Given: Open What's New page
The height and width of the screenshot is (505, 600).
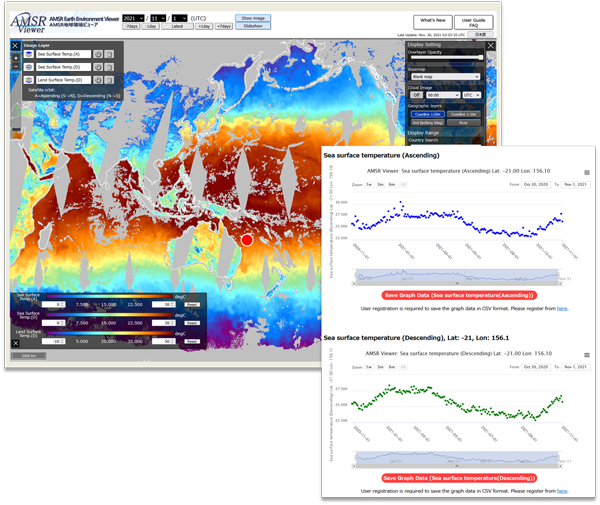Looking at the screenshot, I should click(433, 22).
